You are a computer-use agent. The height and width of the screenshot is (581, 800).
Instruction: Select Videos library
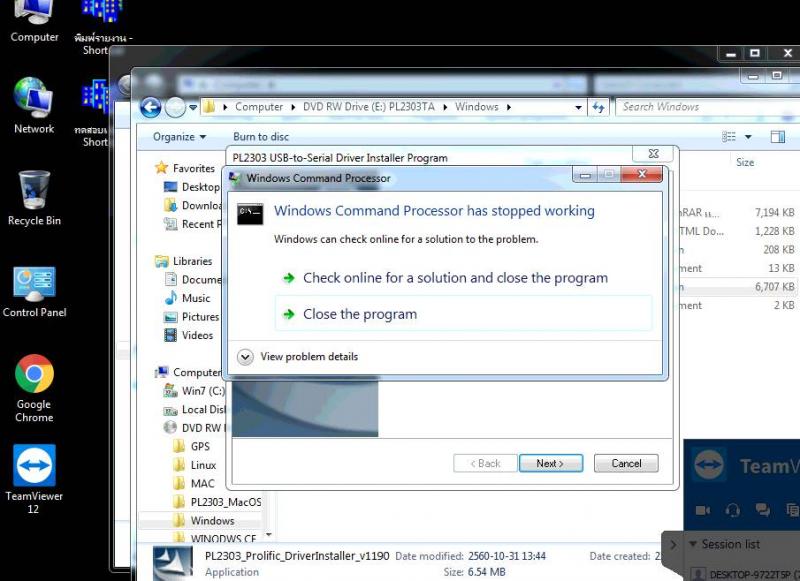tap(188, 335)
